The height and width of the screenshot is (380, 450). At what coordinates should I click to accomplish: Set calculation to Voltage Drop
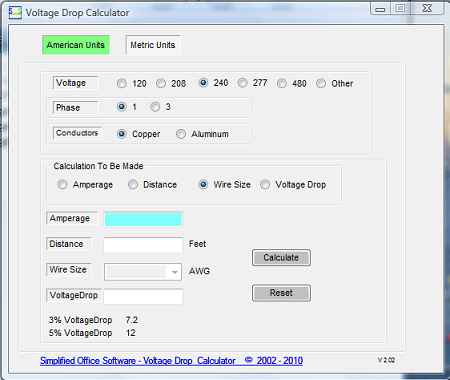(x=265, y=184)
